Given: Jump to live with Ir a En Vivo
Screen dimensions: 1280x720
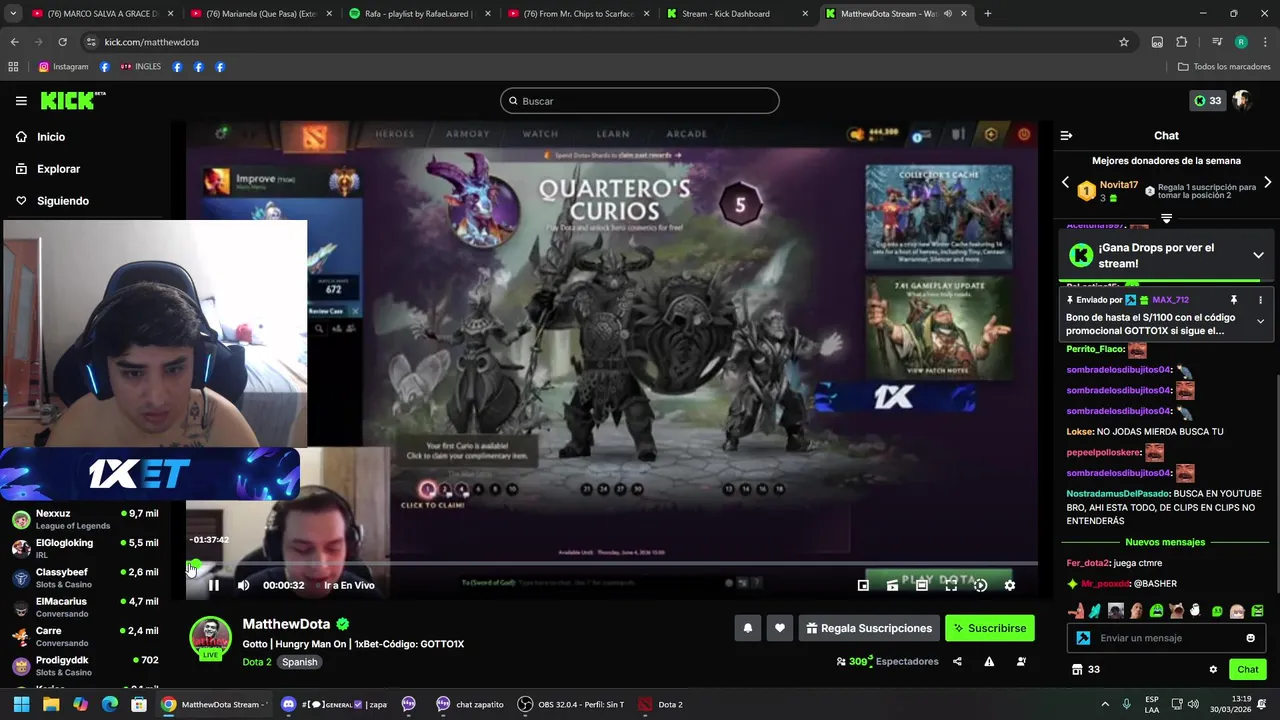Looking at the screenshot, I should (x=349, y=585).
